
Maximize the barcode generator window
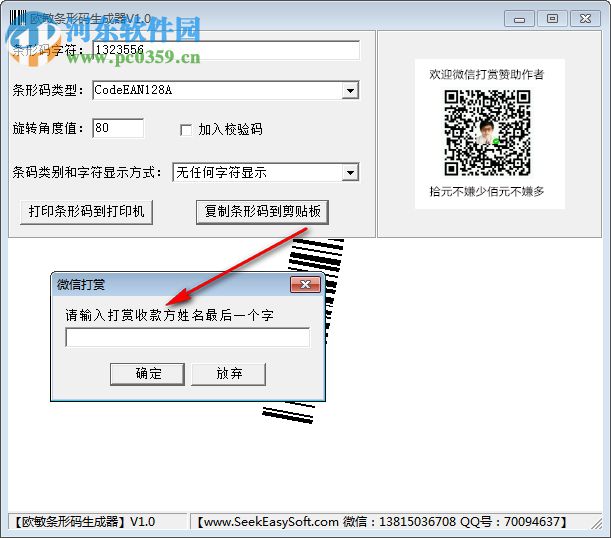(x=552, y=19)
